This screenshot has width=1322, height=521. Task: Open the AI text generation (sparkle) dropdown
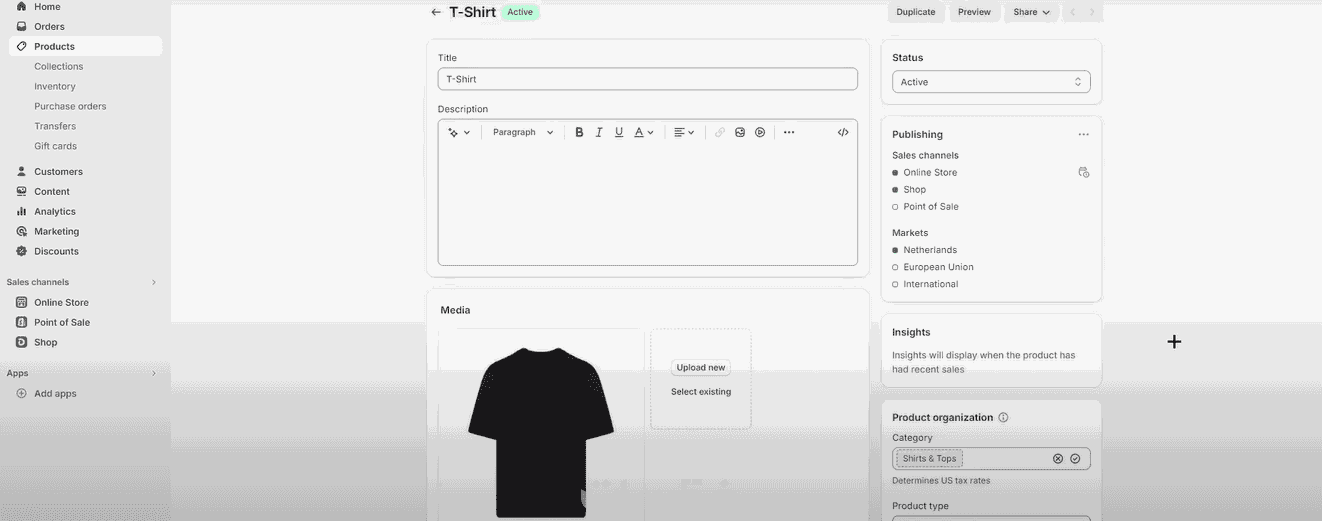click(x=459, y=132)
